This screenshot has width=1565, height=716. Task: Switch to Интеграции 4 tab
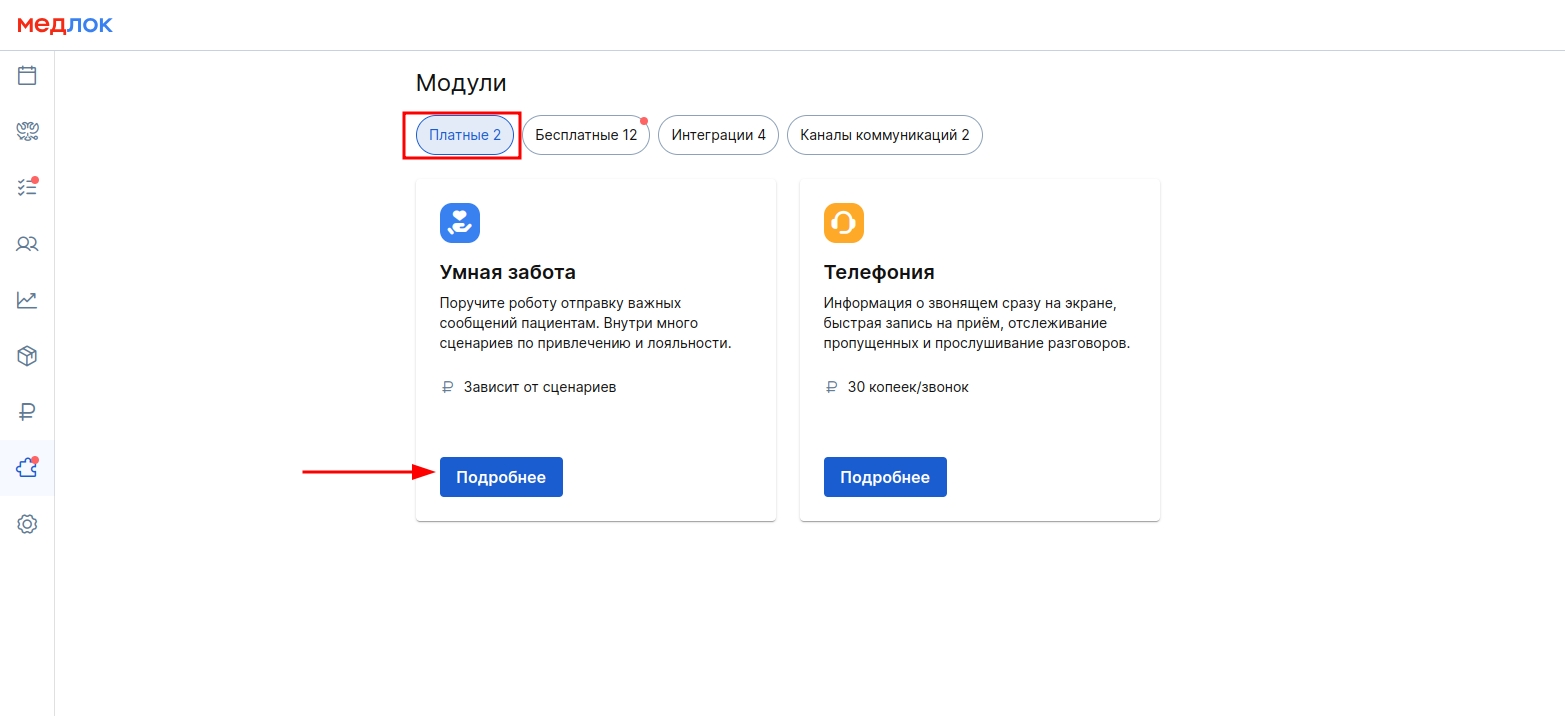pos(718,135)
